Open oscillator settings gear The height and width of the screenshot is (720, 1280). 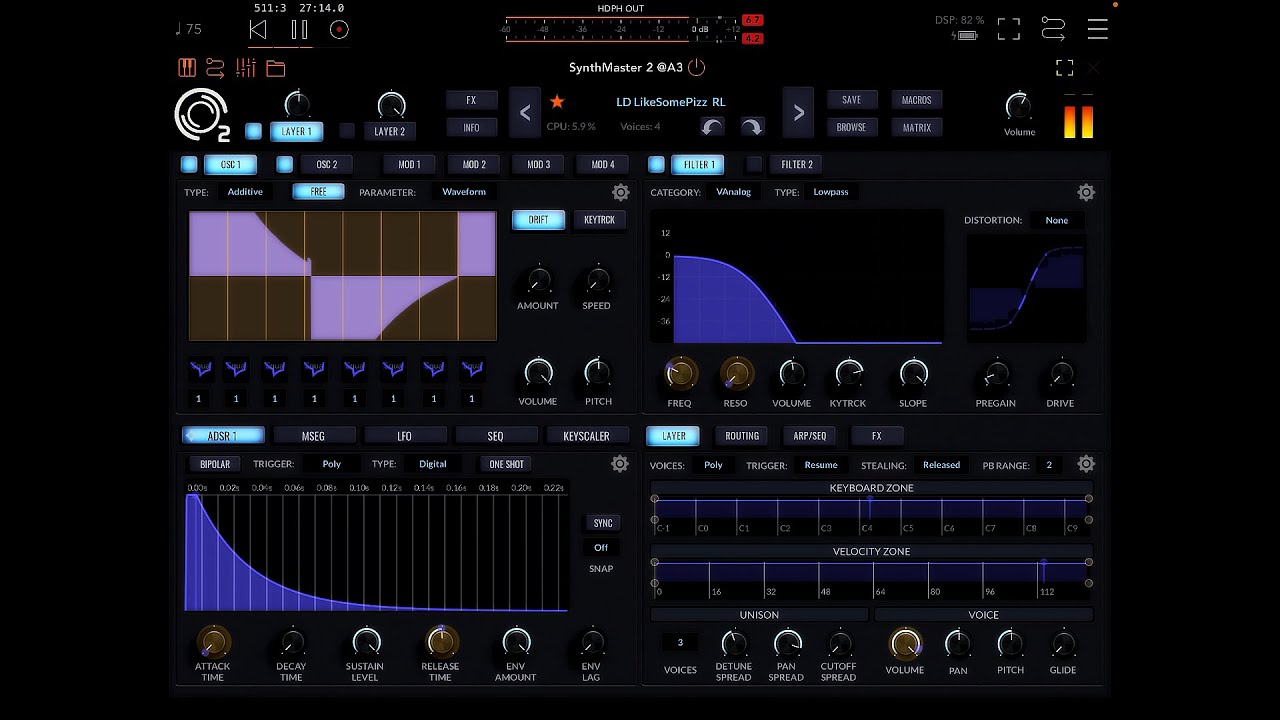coord(621,192)
